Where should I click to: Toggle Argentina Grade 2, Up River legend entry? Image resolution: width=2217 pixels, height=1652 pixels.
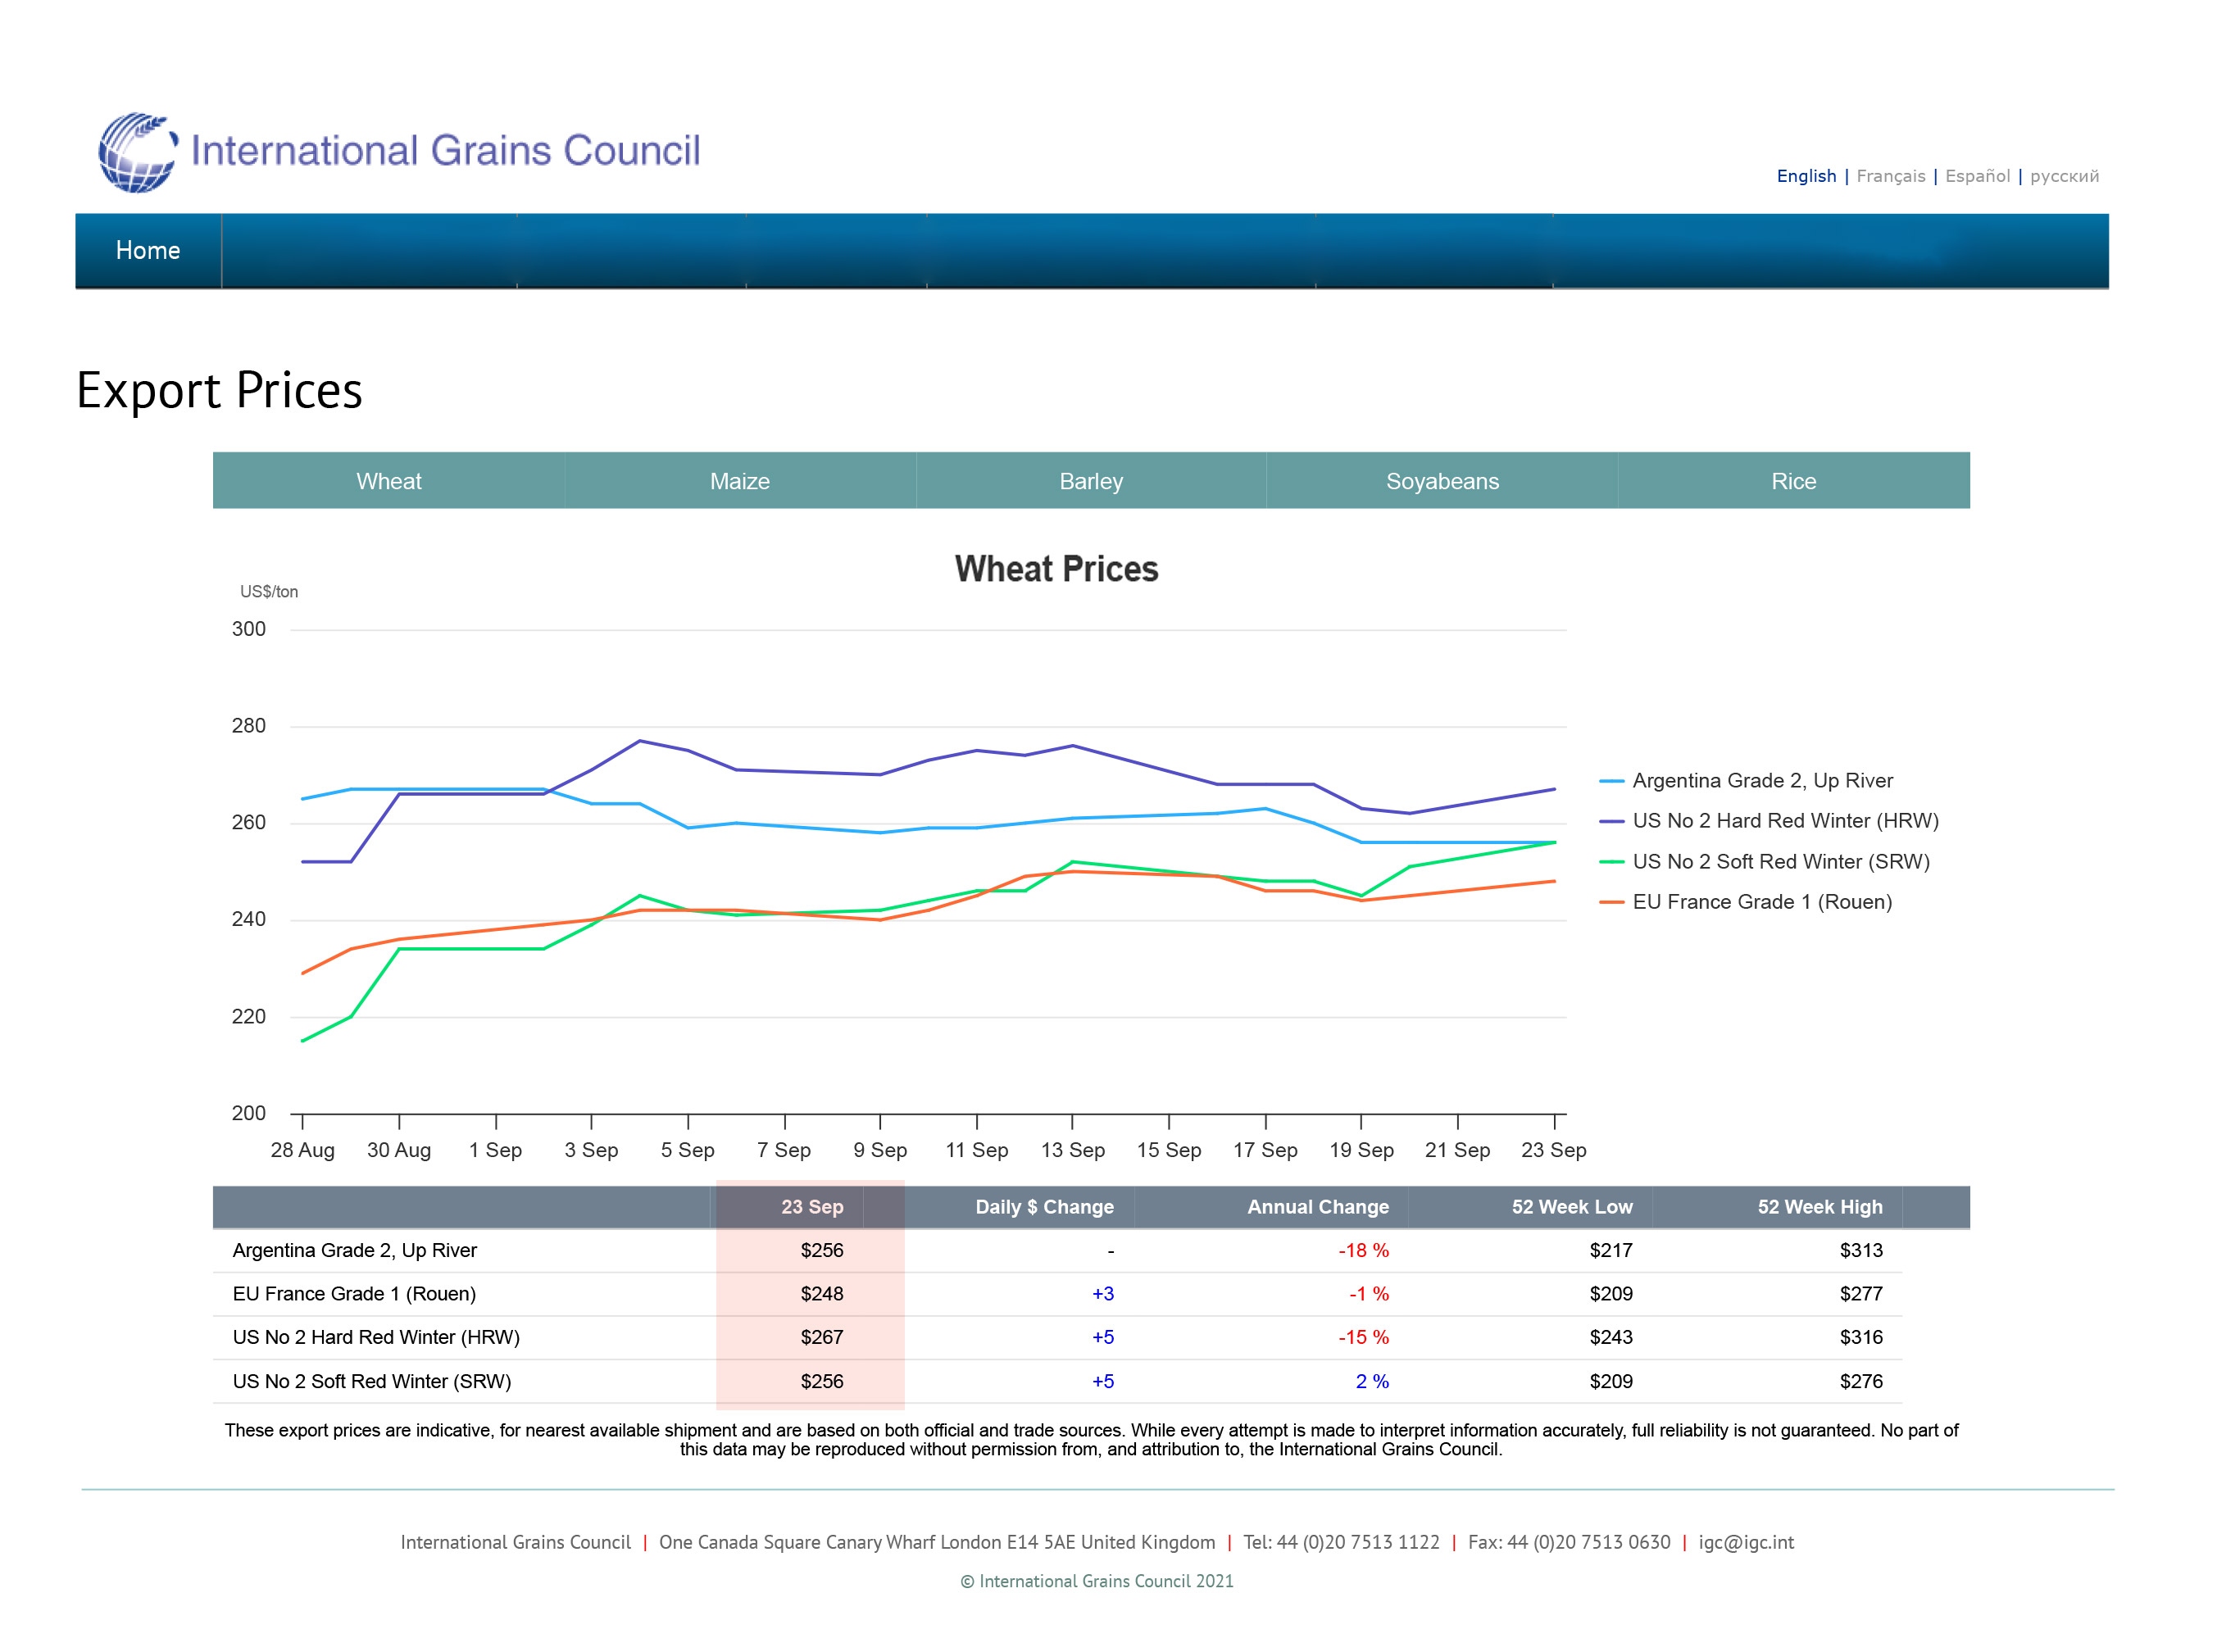pyautogui.click(x=1746, y=781)
